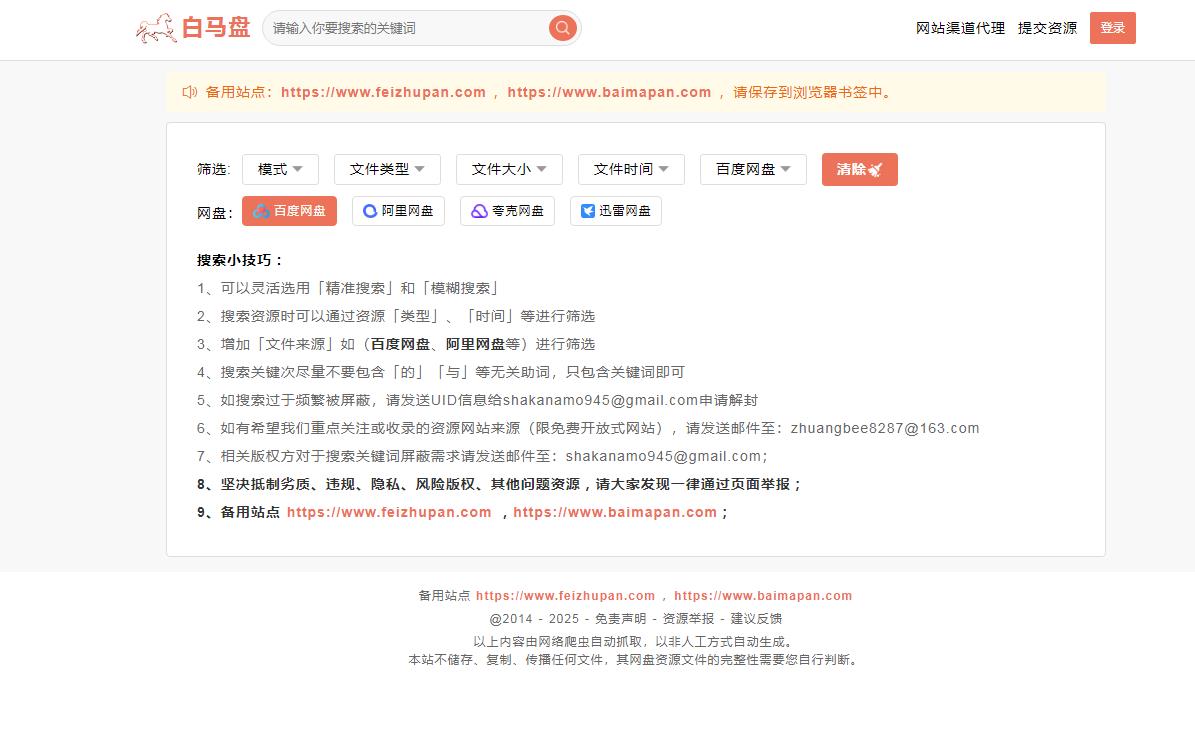Open the 免责声明 footer link
The height and width of the screenshot is (748, 1195).
[x=620, y=619]
